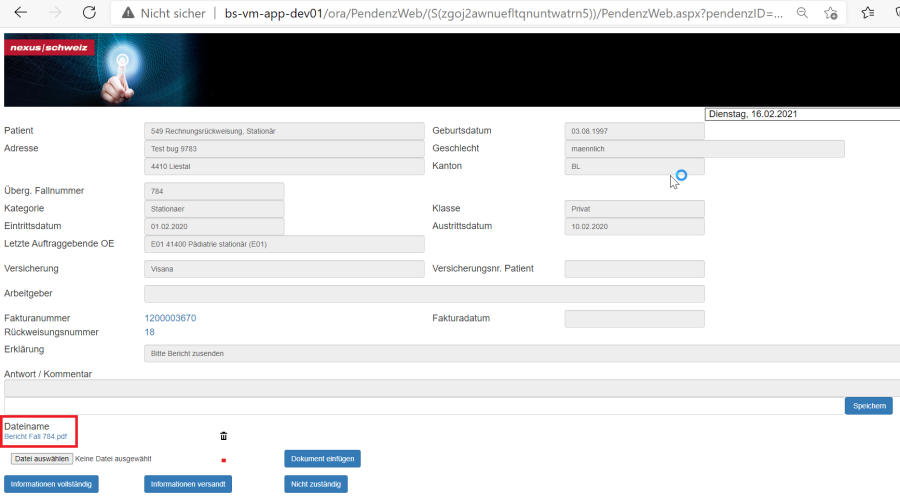This screenshot has width=900, height=497.
Task: Click the Versicherungsnr. Patient label
Action: pos(483,269)
